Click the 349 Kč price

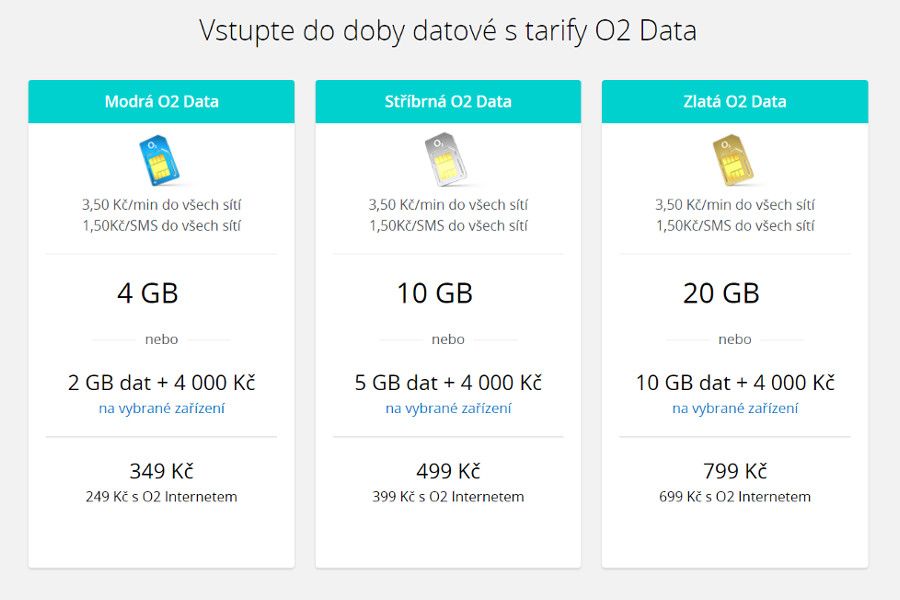coord(161,471)
